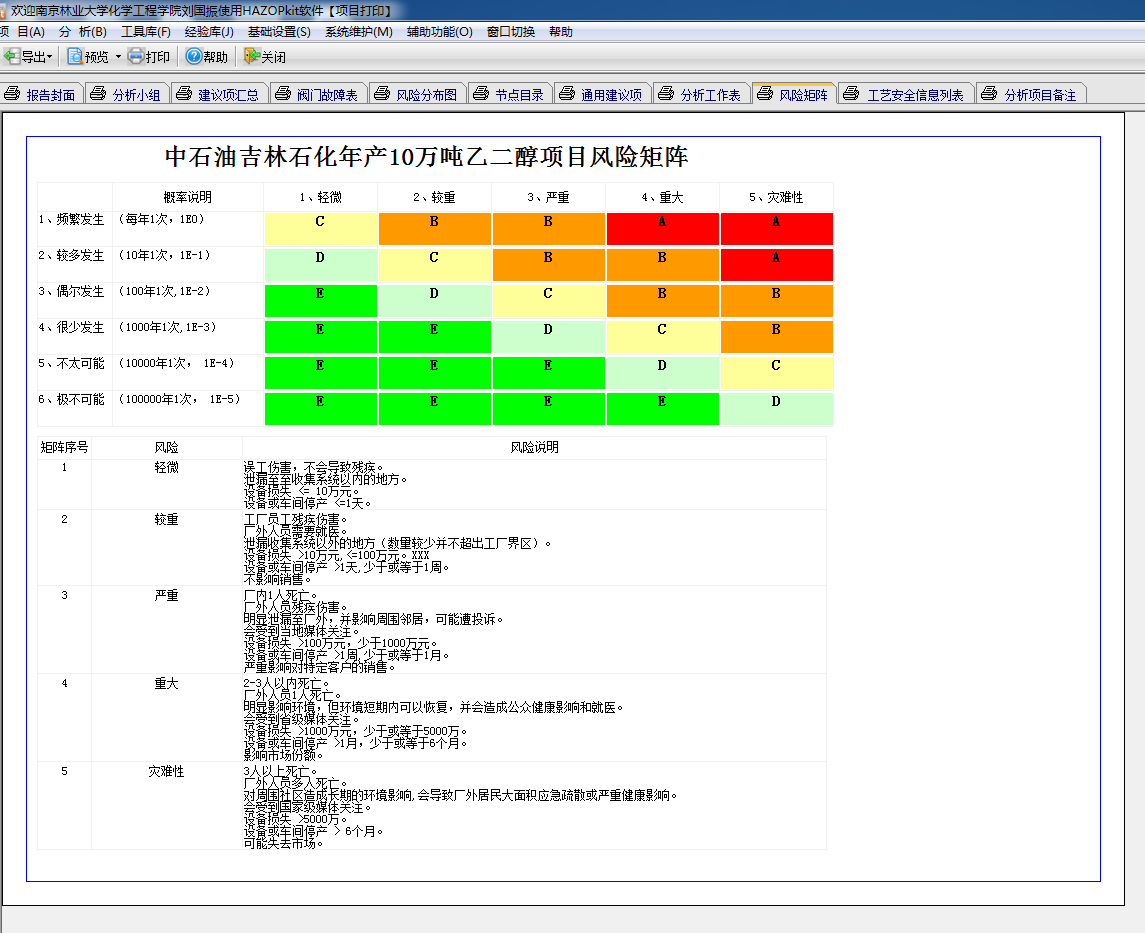Click printer icon on 风险矩阵 tab
1145x933 pixels.
click(x=765, y=93)
